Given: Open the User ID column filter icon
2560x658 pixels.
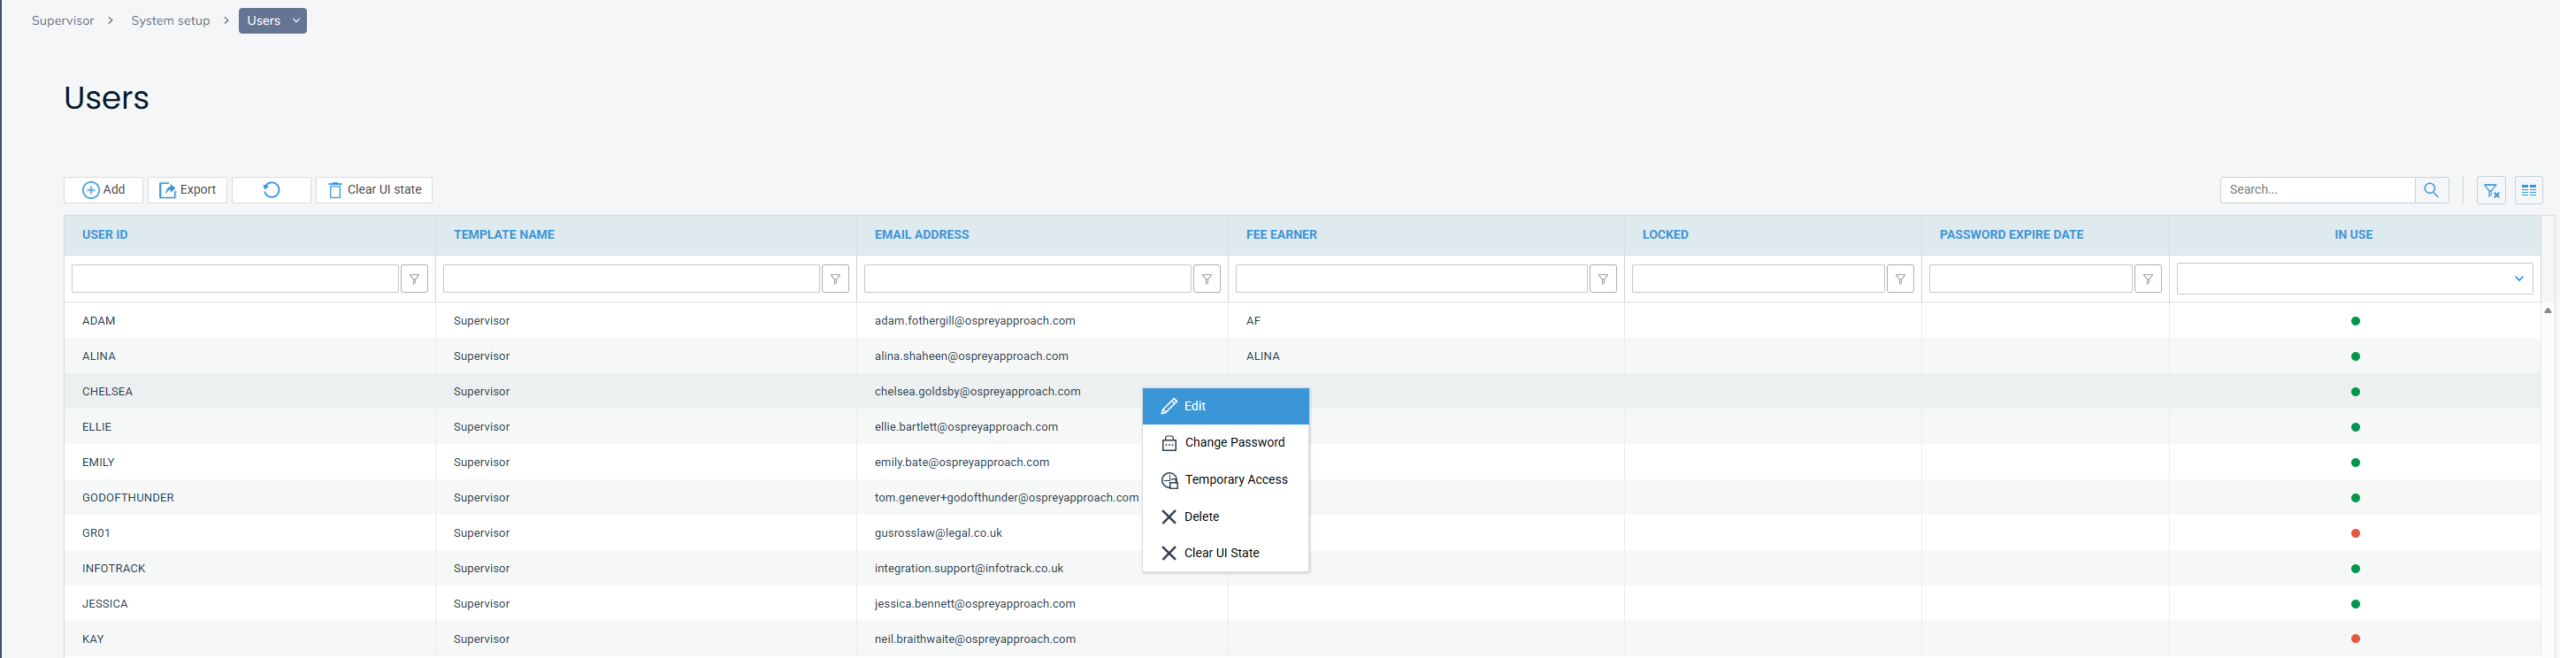Looking at the screenshot, I should click(414, 279).
